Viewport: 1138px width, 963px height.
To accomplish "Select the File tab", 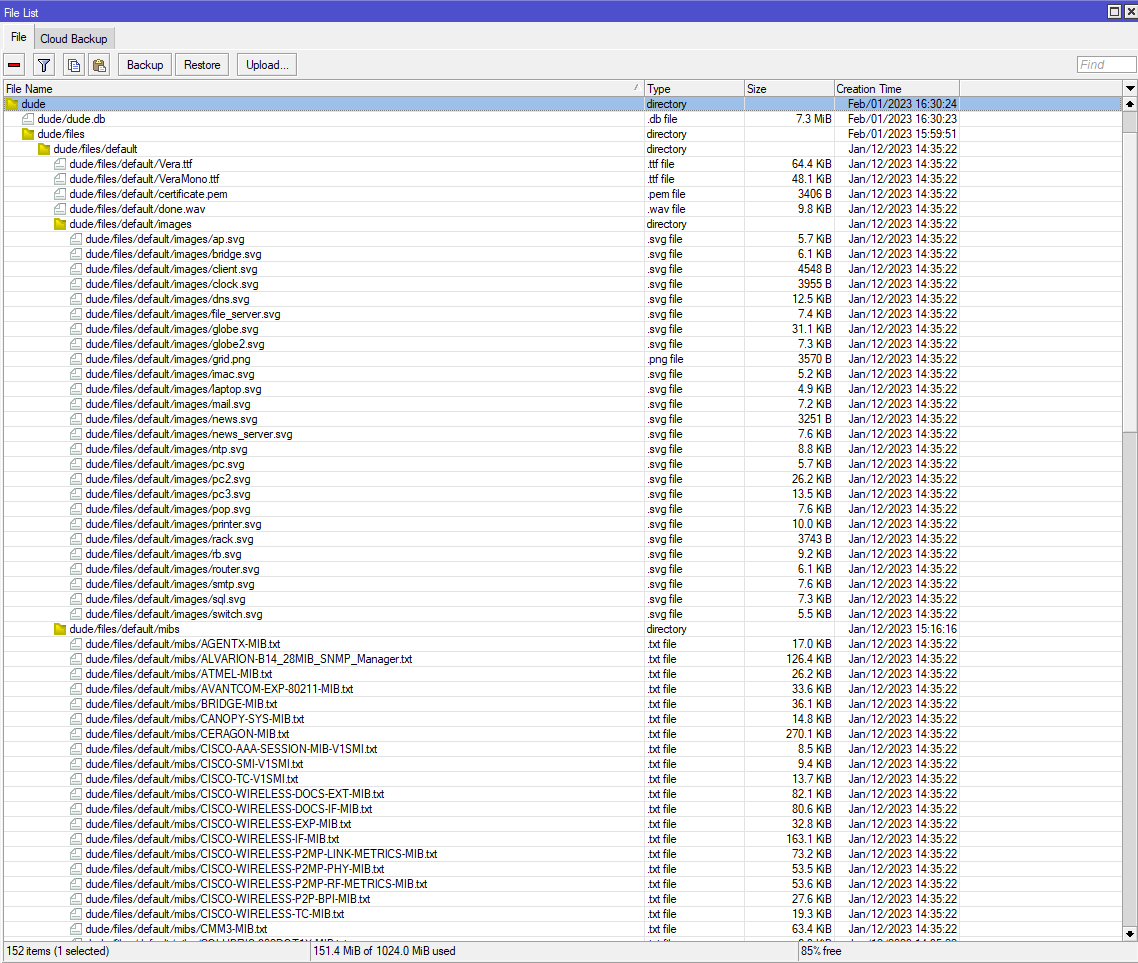I will (19, 37).
